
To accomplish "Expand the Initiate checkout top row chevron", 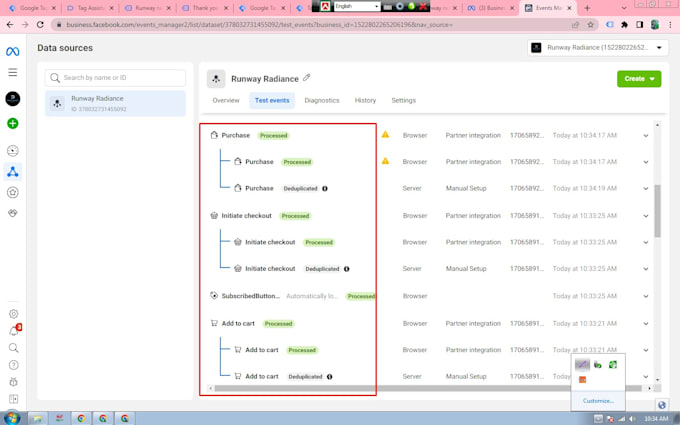I will point(645,216).
